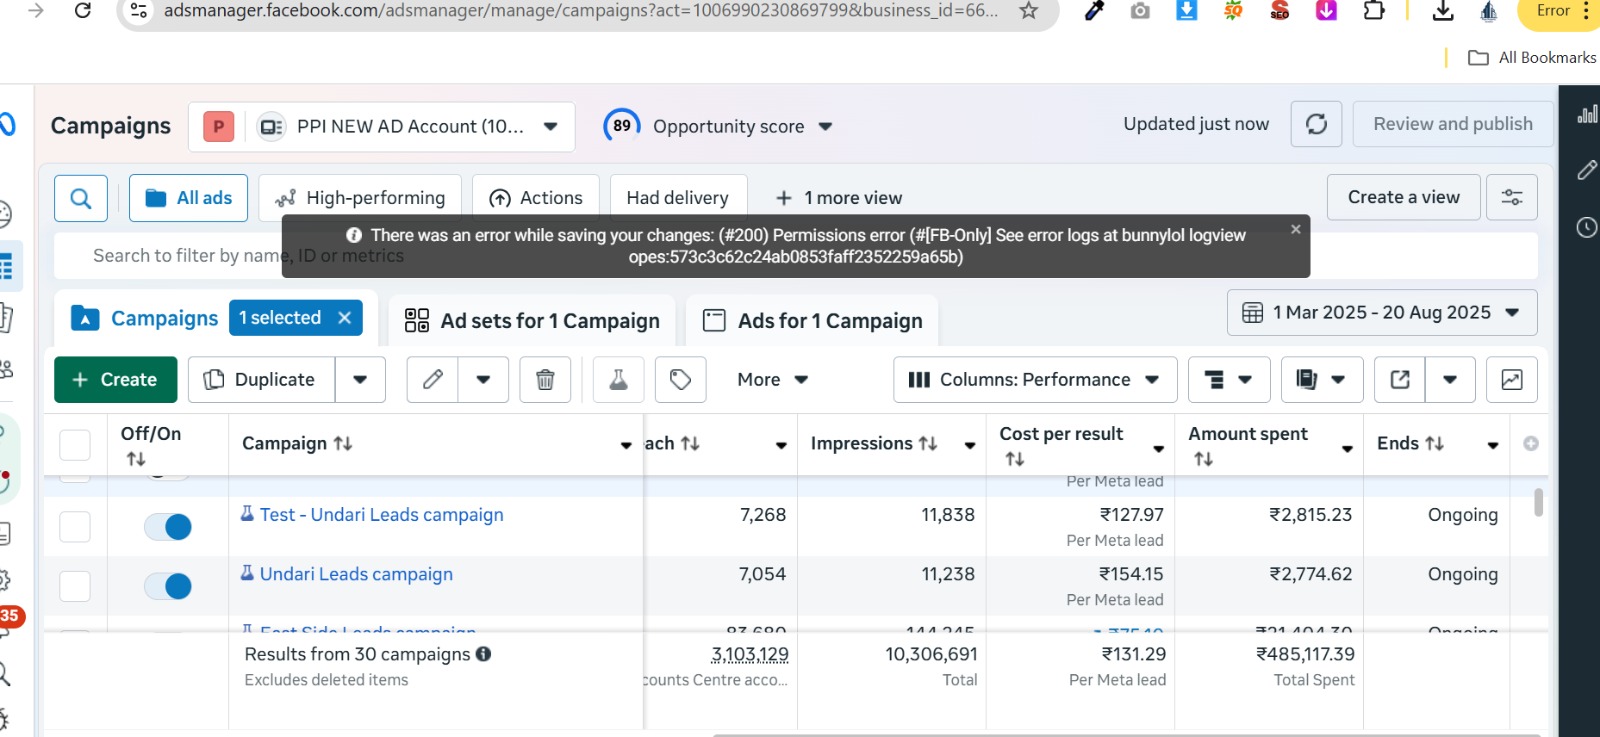
Task: Switch off Undari Leads campaign toggle
Action: tap(168, 586)
